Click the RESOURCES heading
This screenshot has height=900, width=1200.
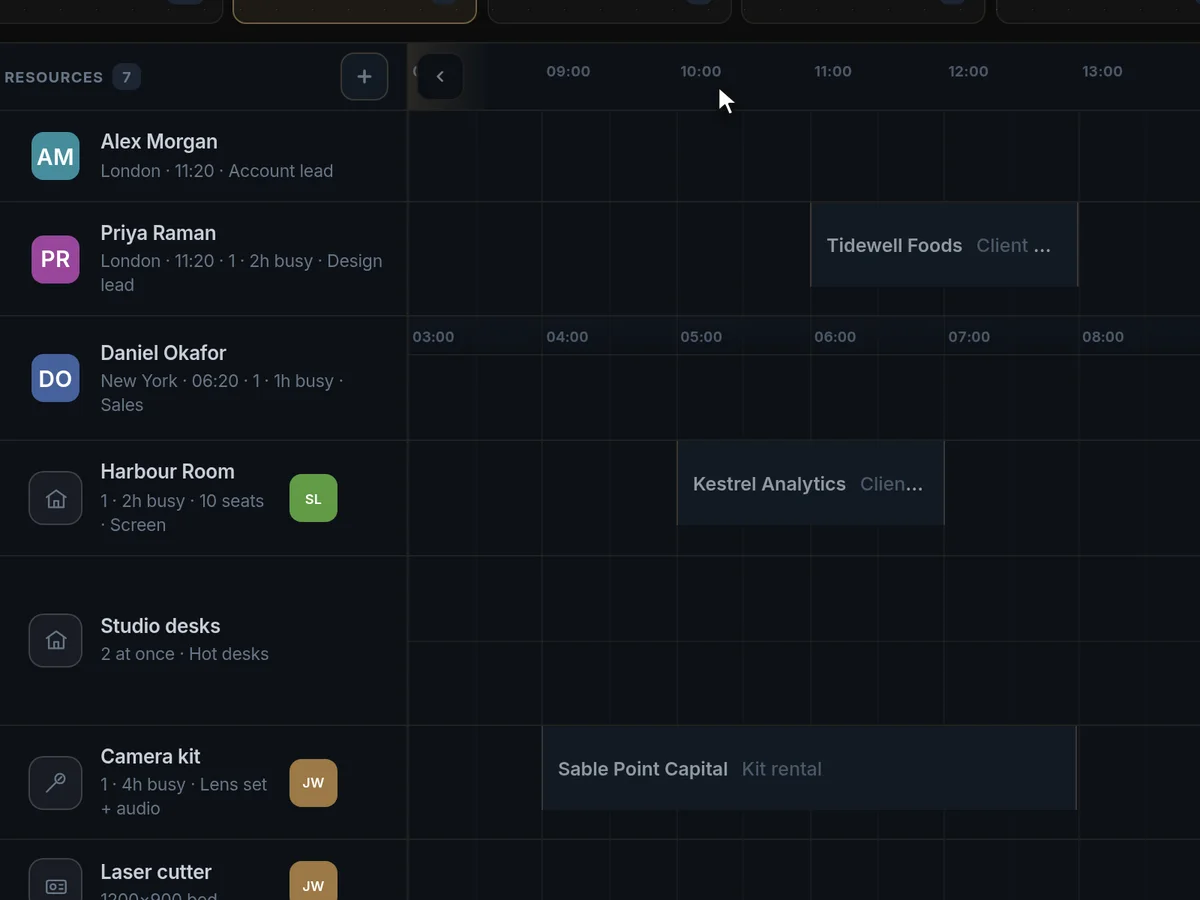(x=53, y=77)
